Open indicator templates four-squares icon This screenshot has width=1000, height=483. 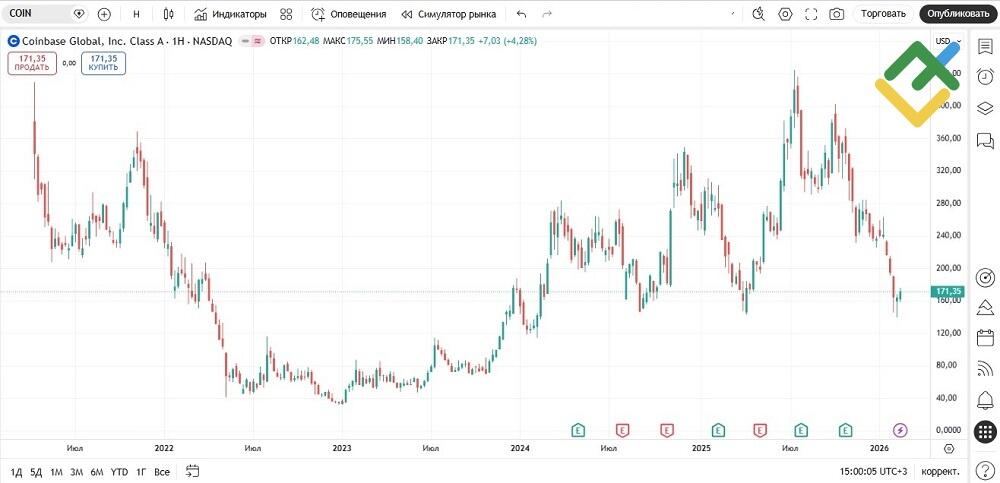tap(286, 14)
